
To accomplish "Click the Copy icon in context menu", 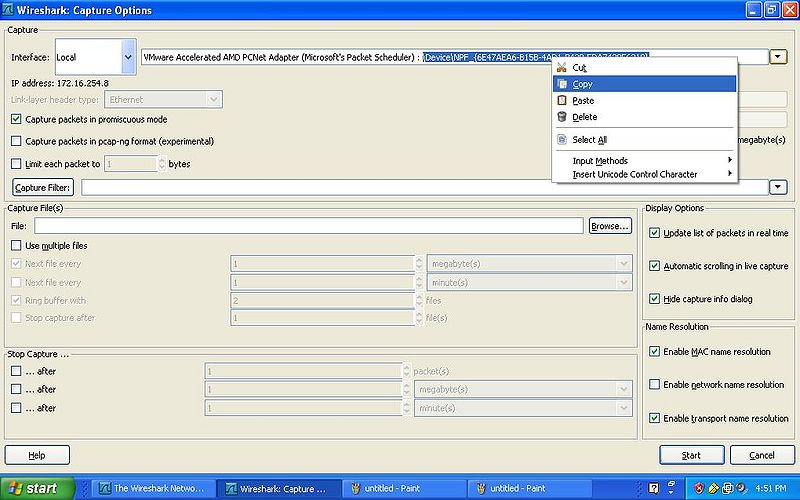I will click(562, 84).
